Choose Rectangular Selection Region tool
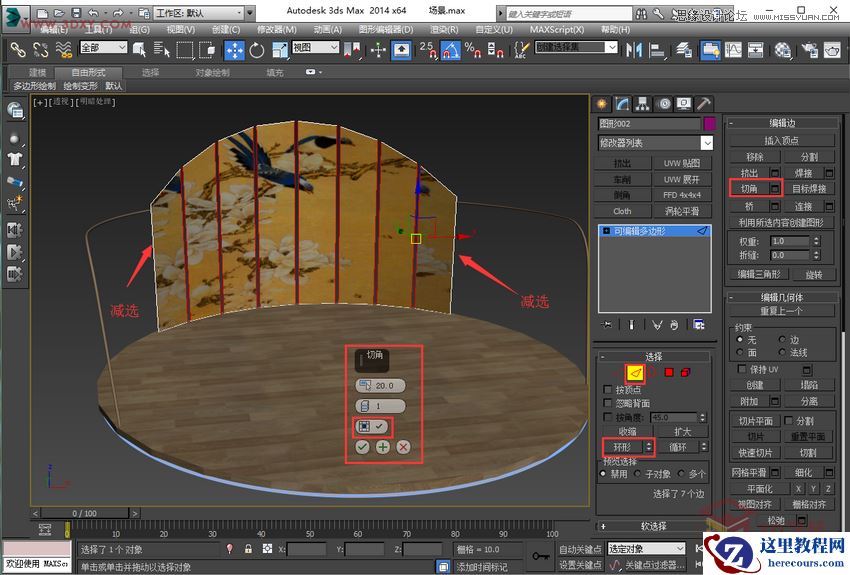850x575 pixels. coord(184,50)
